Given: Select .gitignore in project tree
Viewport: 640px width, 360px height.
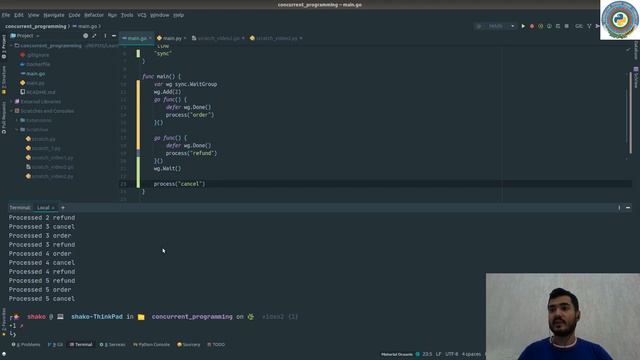Looking at the screenshot, I should tap(38, 55).
